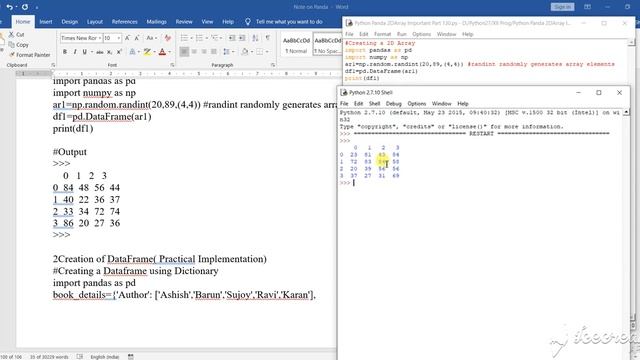Apply the No Spacing style
The image size is (640, 360).
tap(327, 45)
